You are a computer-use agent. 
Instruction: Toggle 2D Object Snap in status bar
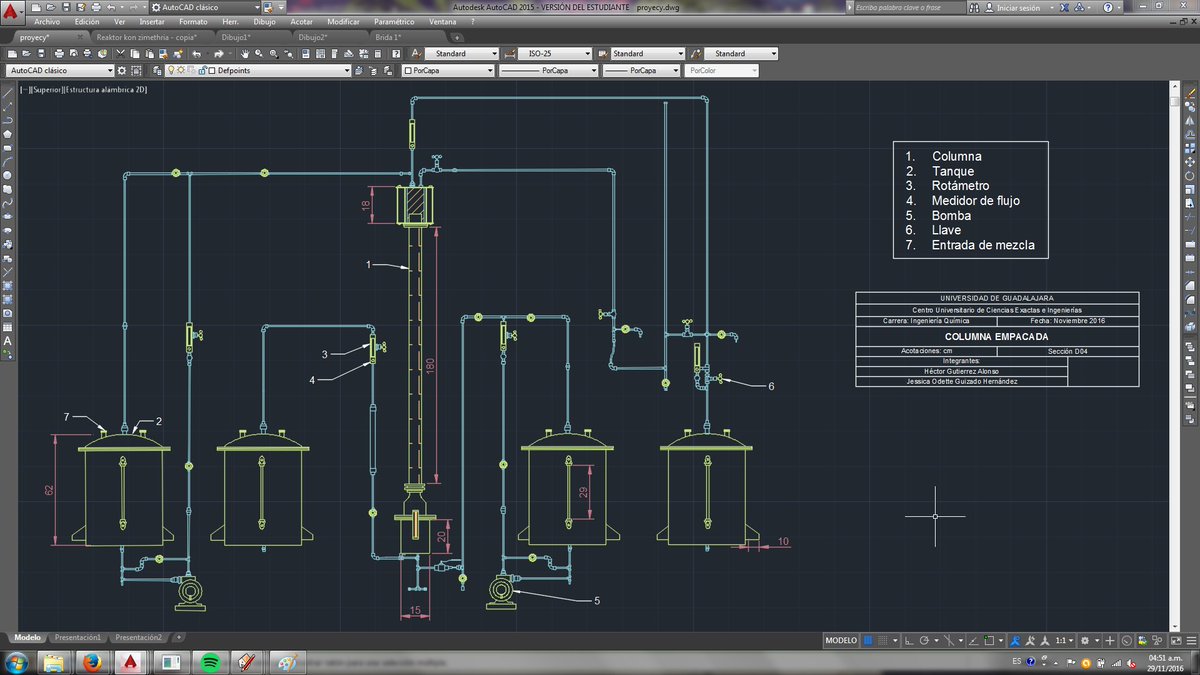pos(989,641)
